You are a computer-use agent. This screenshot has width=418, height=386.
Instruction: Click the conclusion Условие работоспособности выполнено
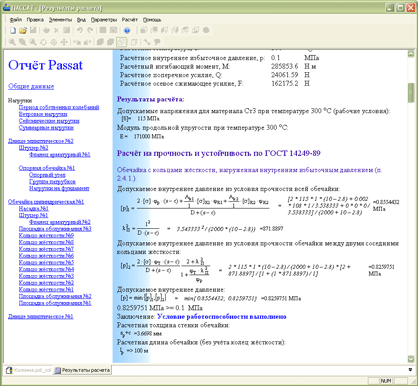pos(222,317)
